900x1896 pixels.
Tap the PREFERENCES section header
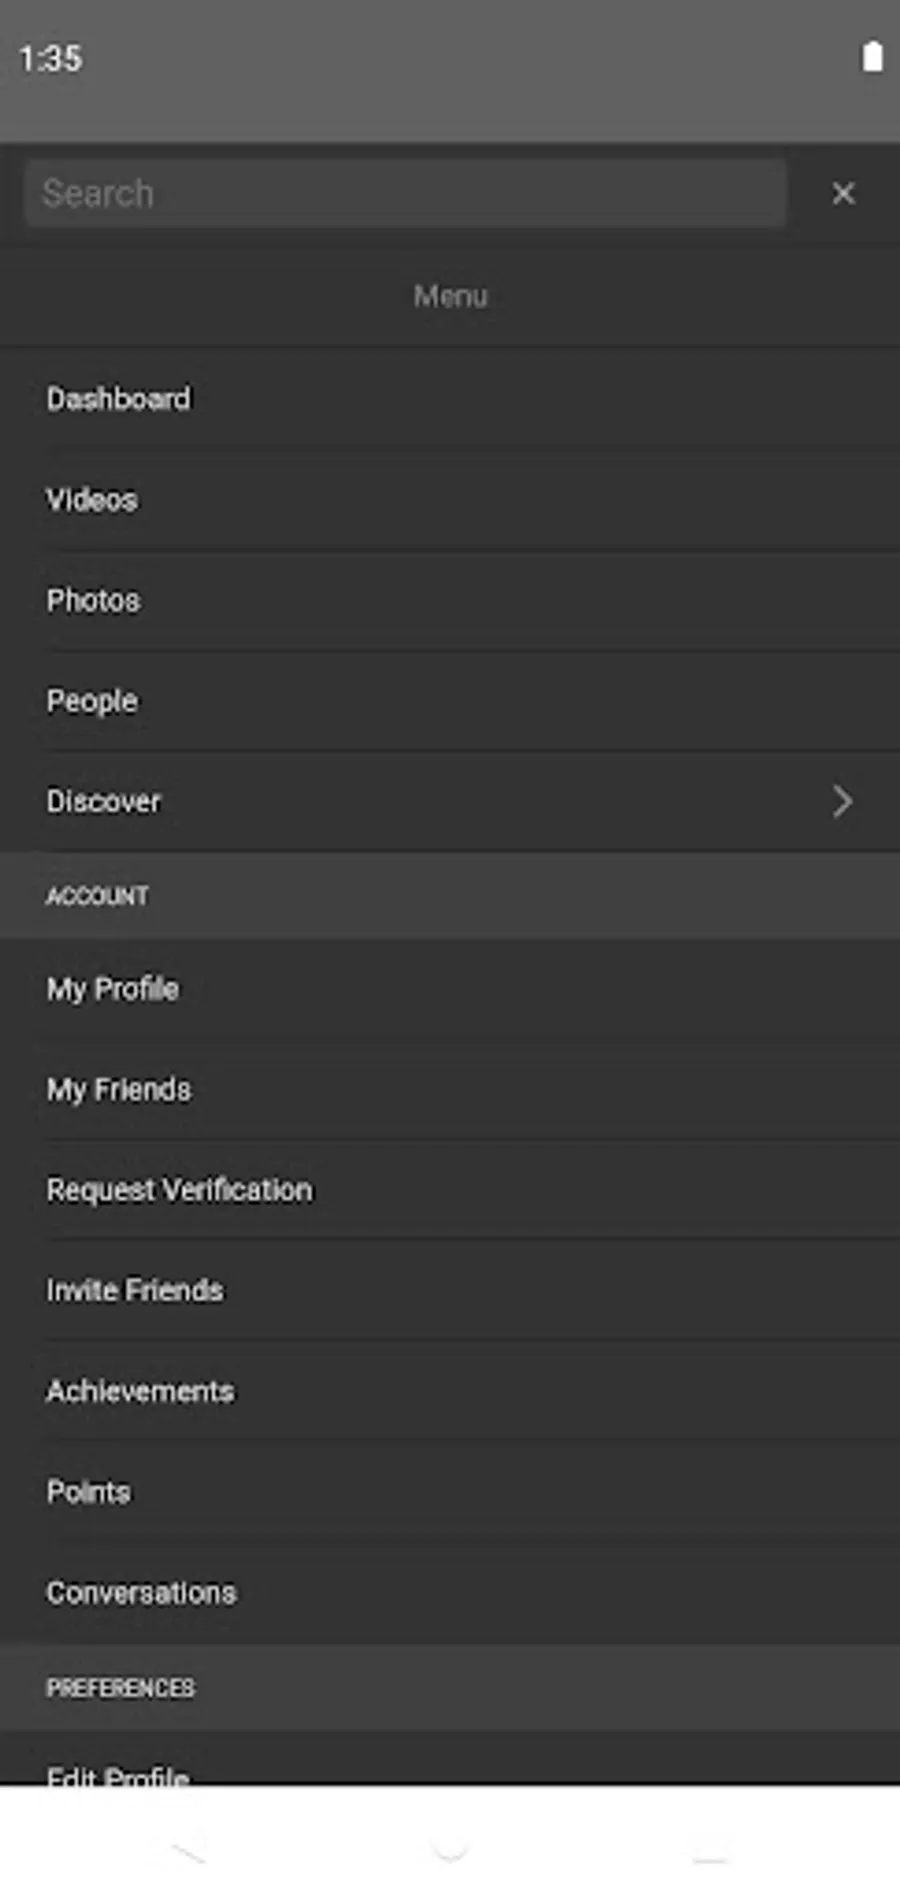click(x=450, y=1688)
